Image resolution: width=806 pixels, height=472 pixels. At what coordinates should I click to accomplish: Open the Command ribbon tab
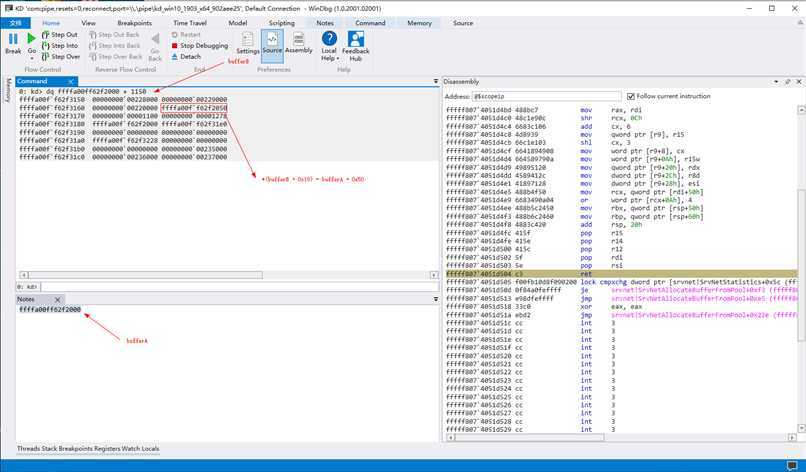[370, 23]
